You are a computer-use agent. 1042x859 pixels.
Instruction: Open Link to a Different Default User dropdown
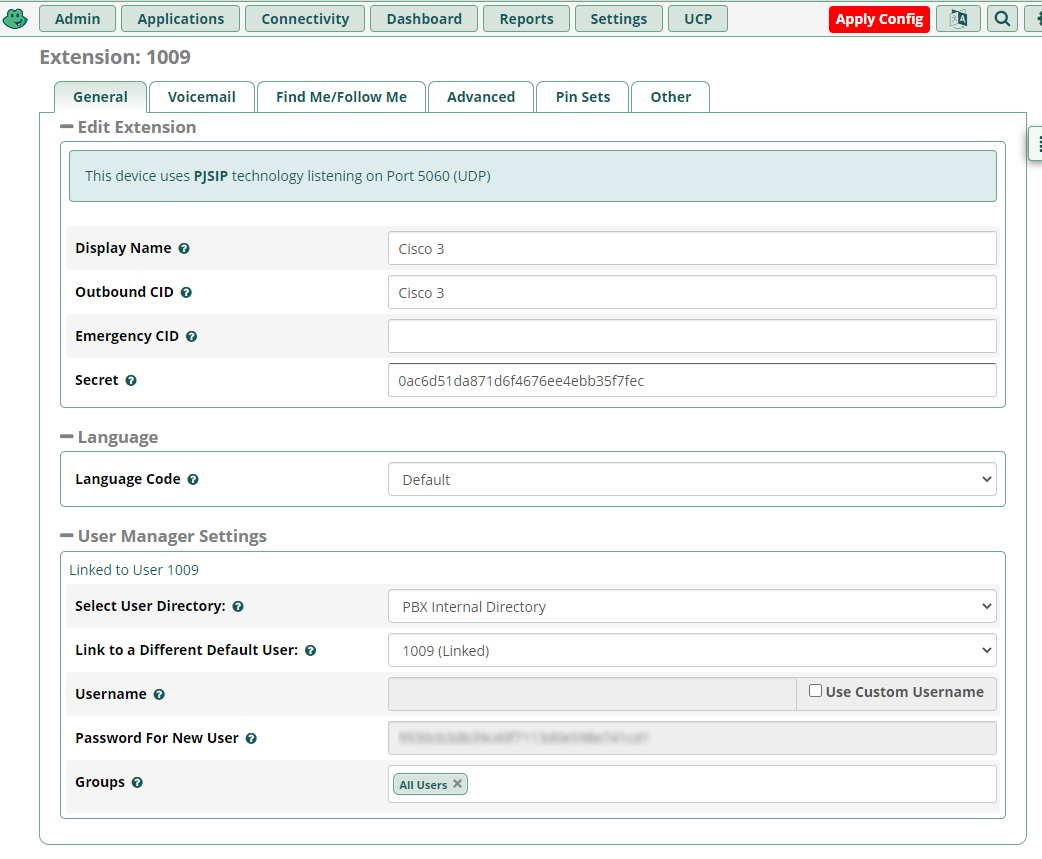coord(692,650)
